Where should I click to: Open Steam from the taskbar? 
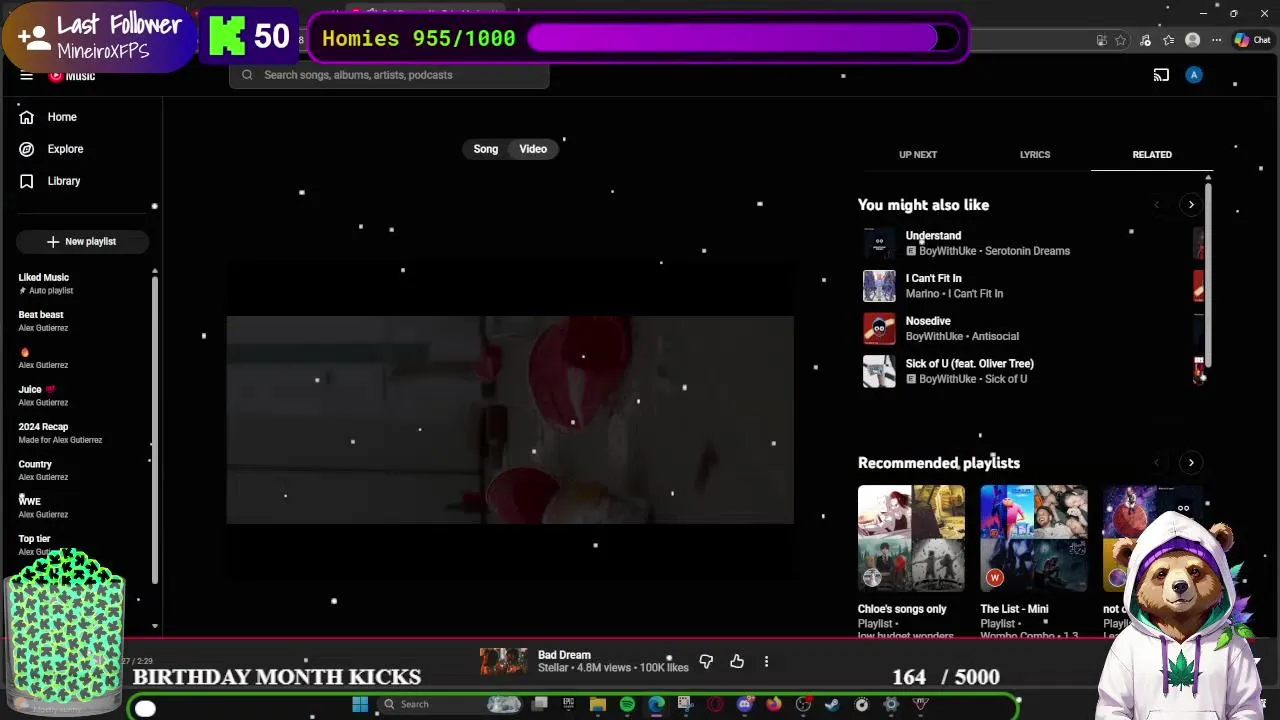(x=832, y=704)
